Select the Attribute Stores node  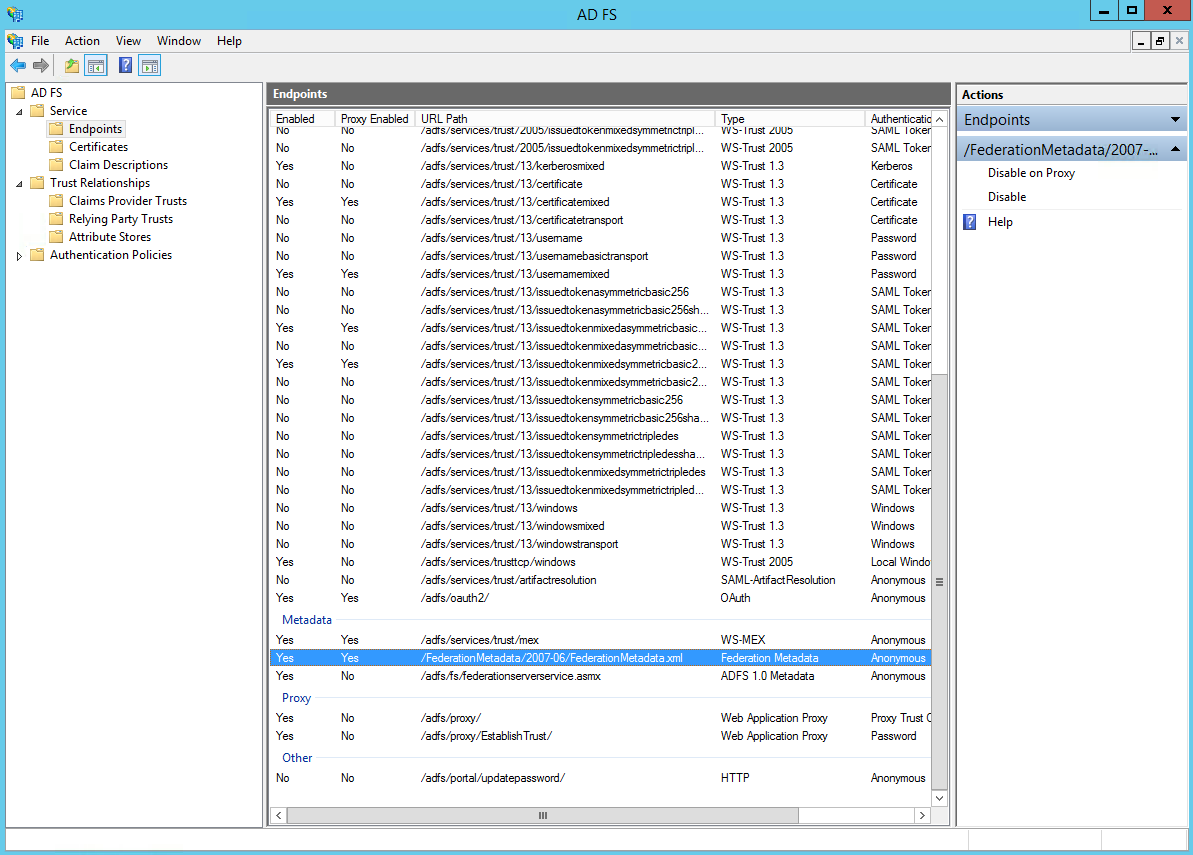pyautogui.click(x=110, y=237)
